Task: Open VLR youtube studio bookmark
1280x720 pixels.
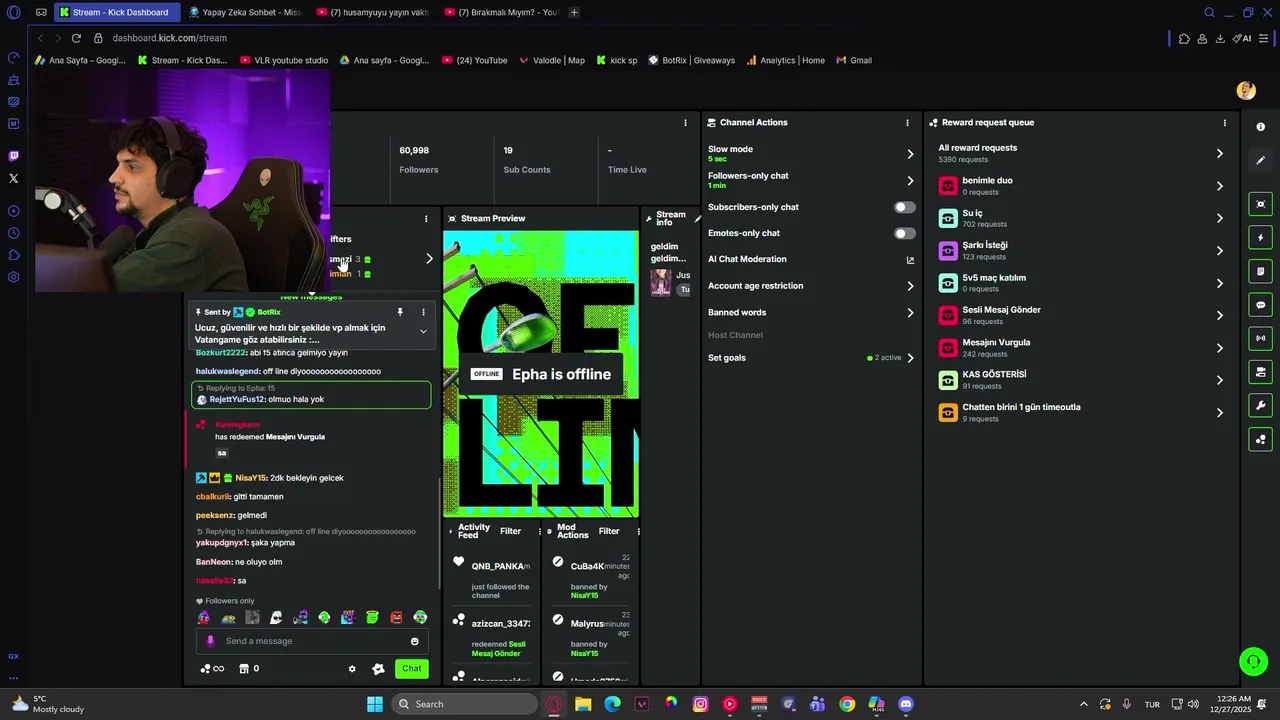Action: point(284,60)
